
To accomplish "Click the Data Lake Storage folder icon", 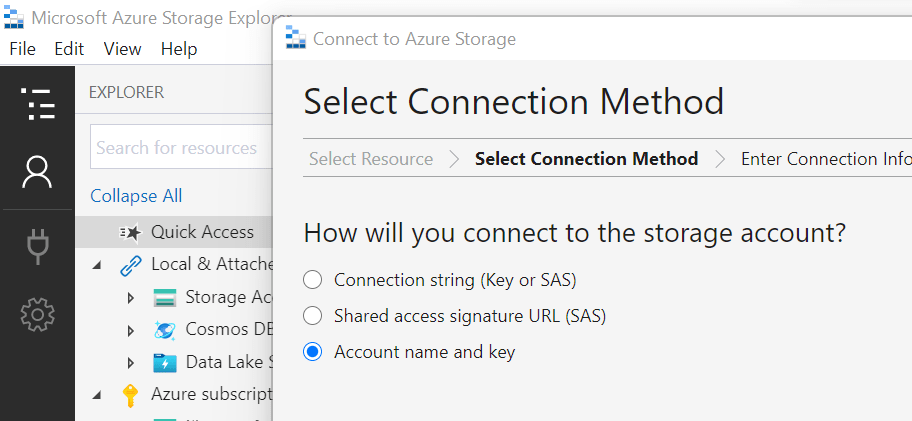I will (x=165, y=362).
